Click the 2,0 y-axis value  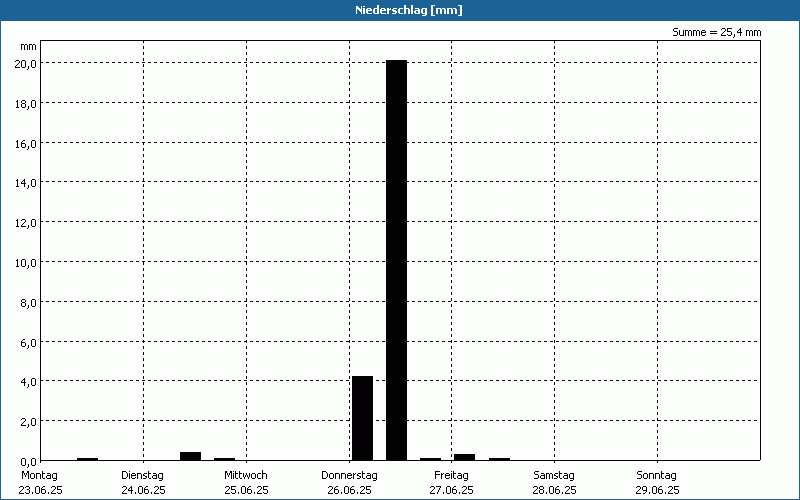point(28,422)
